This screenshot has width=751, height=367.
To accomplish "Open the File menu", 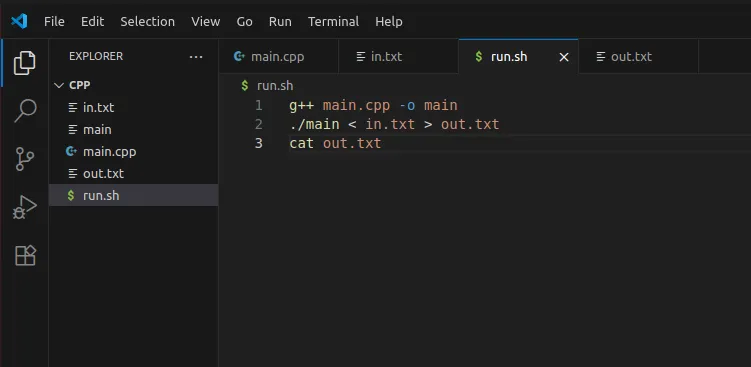I will tap(54, 22).
